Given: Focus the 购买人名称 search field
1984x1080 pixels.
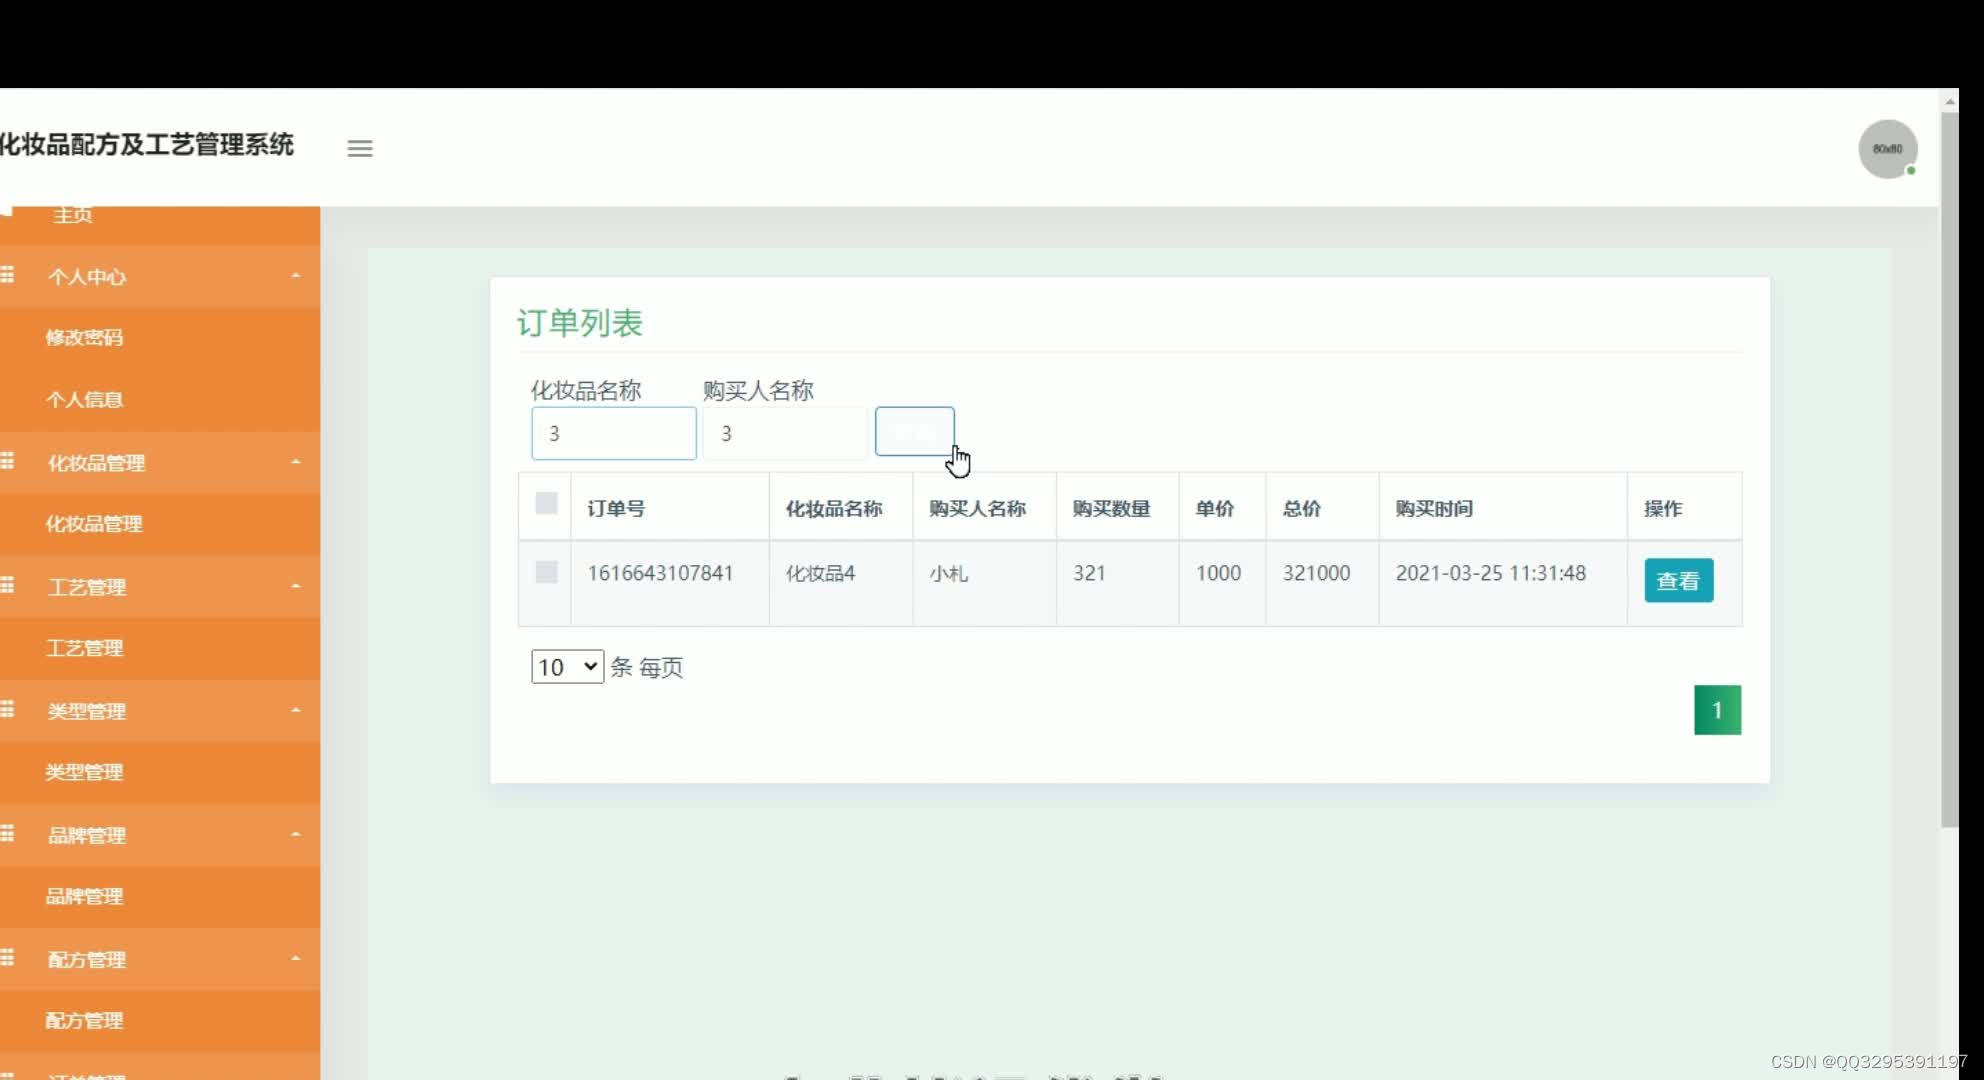Looking at the screenshot, I should click(x=785, y=433).
